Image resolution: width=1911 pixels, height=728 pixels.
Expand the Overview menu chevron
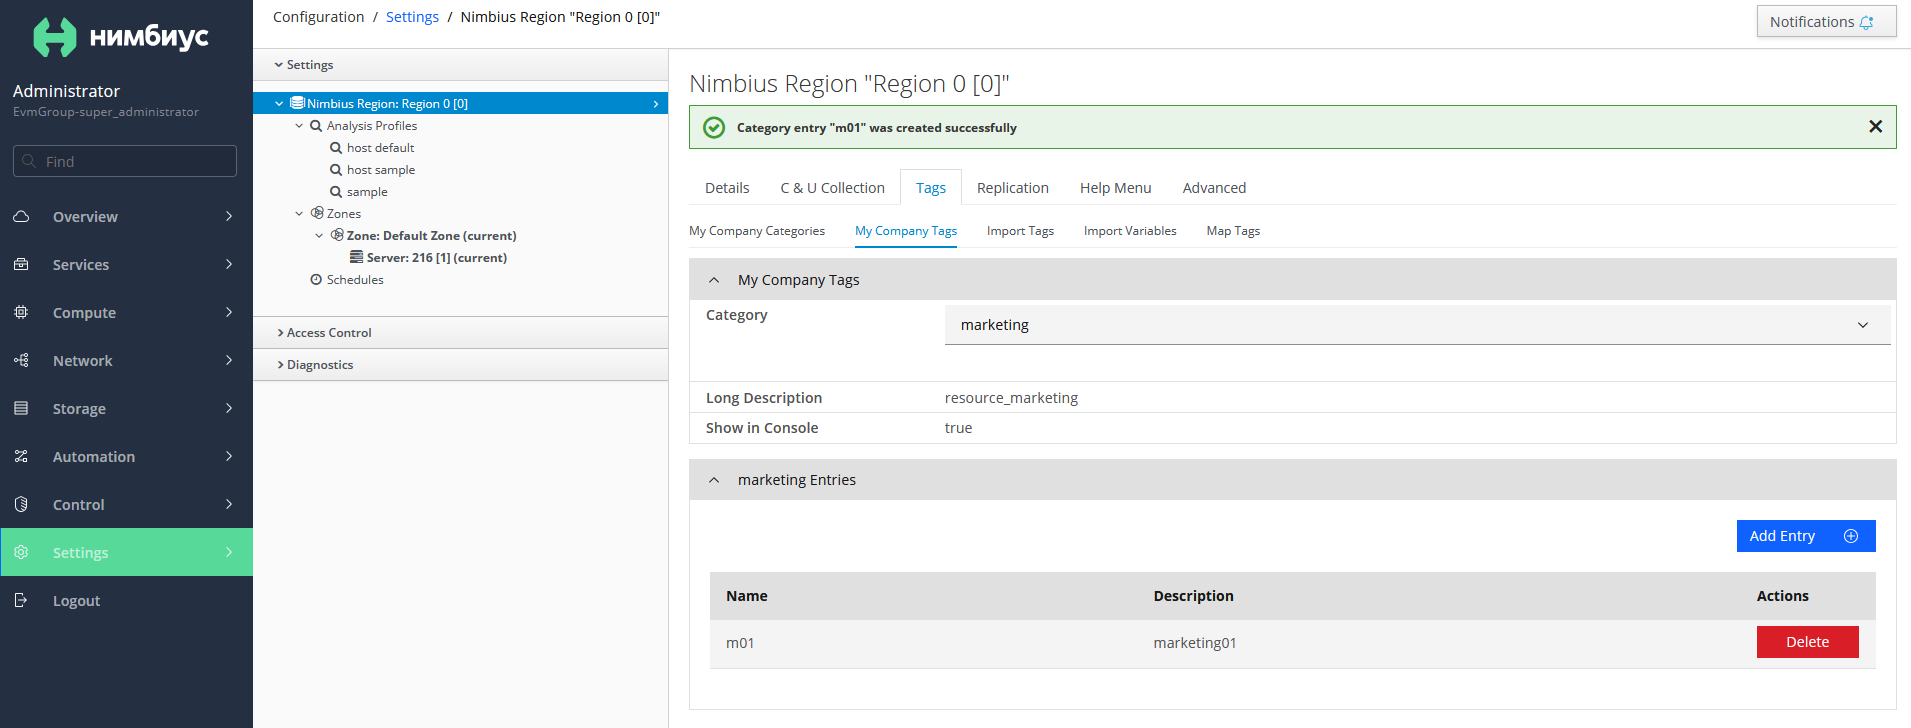click(x=229, y=216)
